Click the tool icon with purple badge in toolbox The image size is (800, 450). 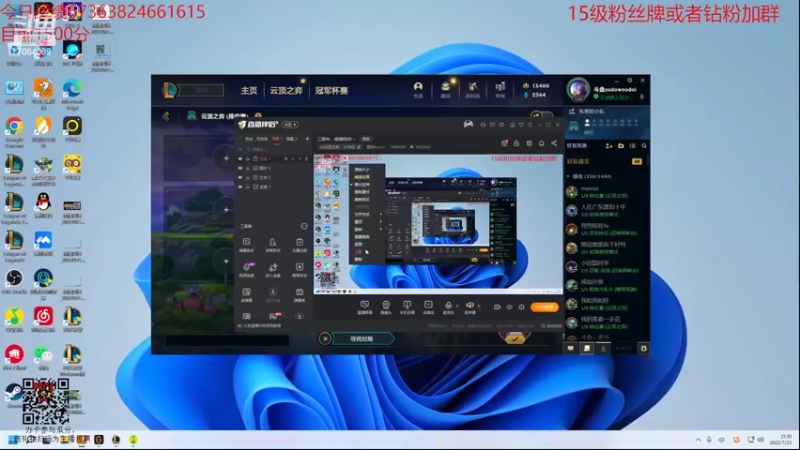(x=246, y=269)
